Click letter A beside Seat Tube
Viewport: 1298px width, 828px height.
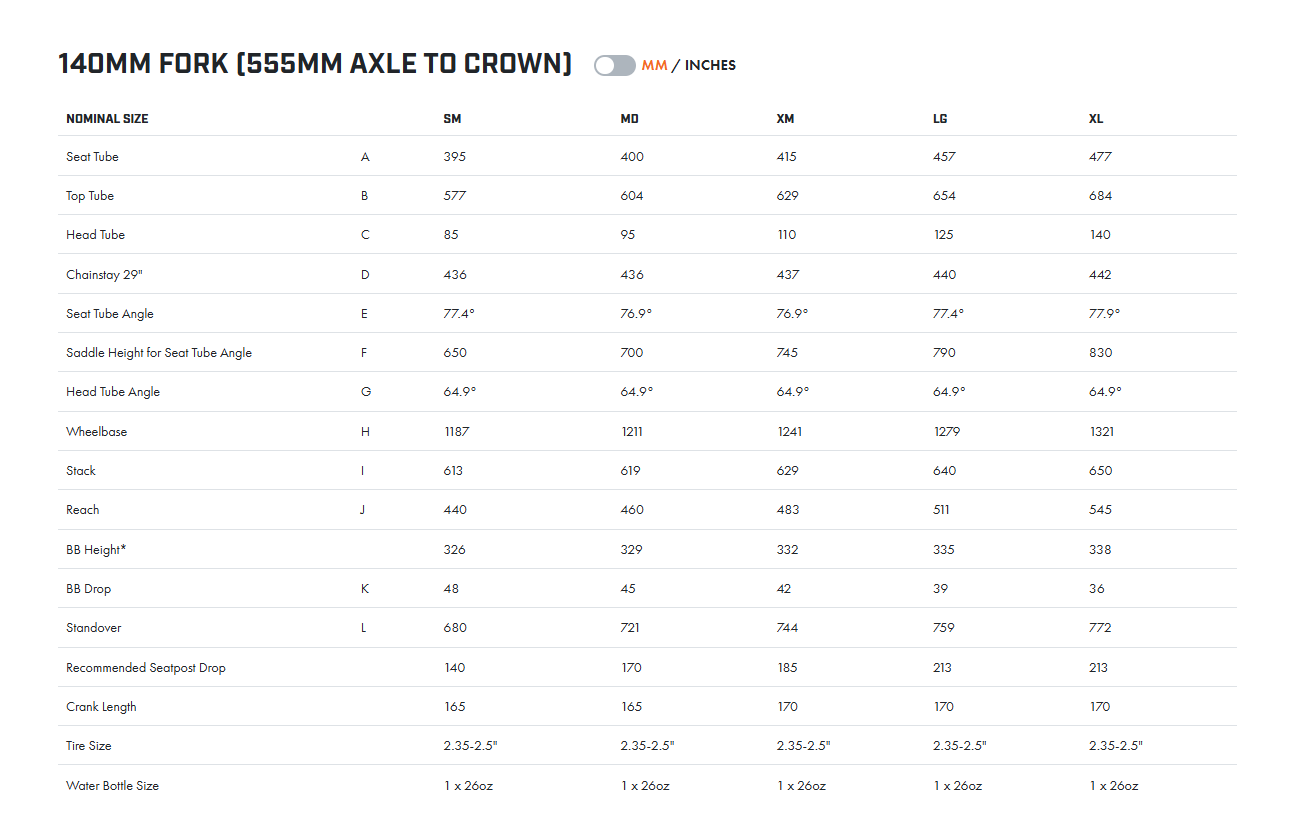365,157
